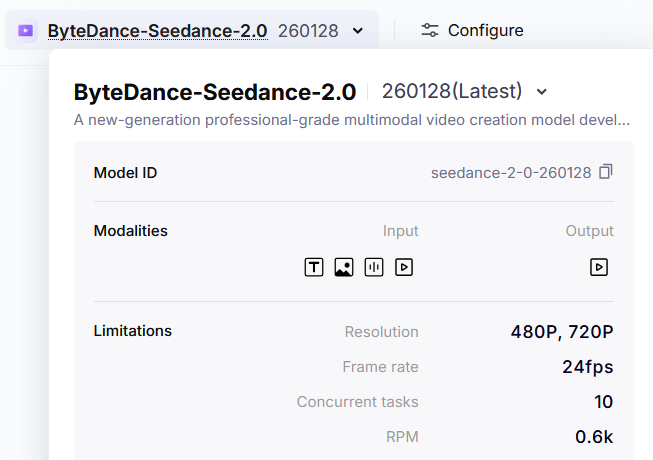
Task: Open the ByteDance-Seedance-2.0 model selector
Action: [x=192, y=30]
